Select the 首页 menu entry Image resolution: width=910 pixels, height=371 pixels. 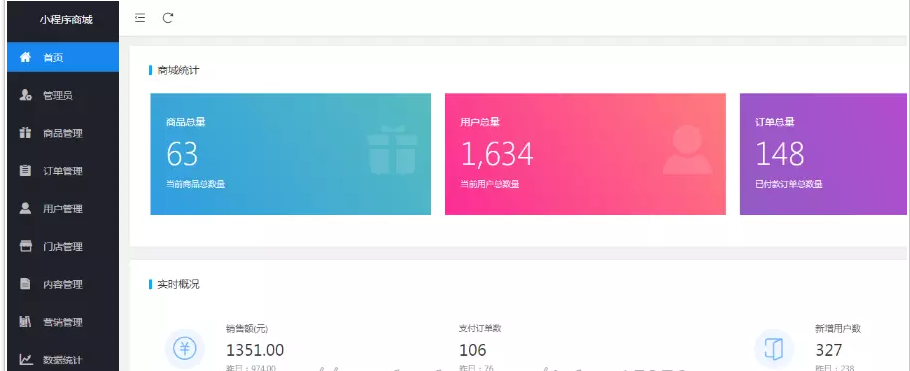point(63,57)
